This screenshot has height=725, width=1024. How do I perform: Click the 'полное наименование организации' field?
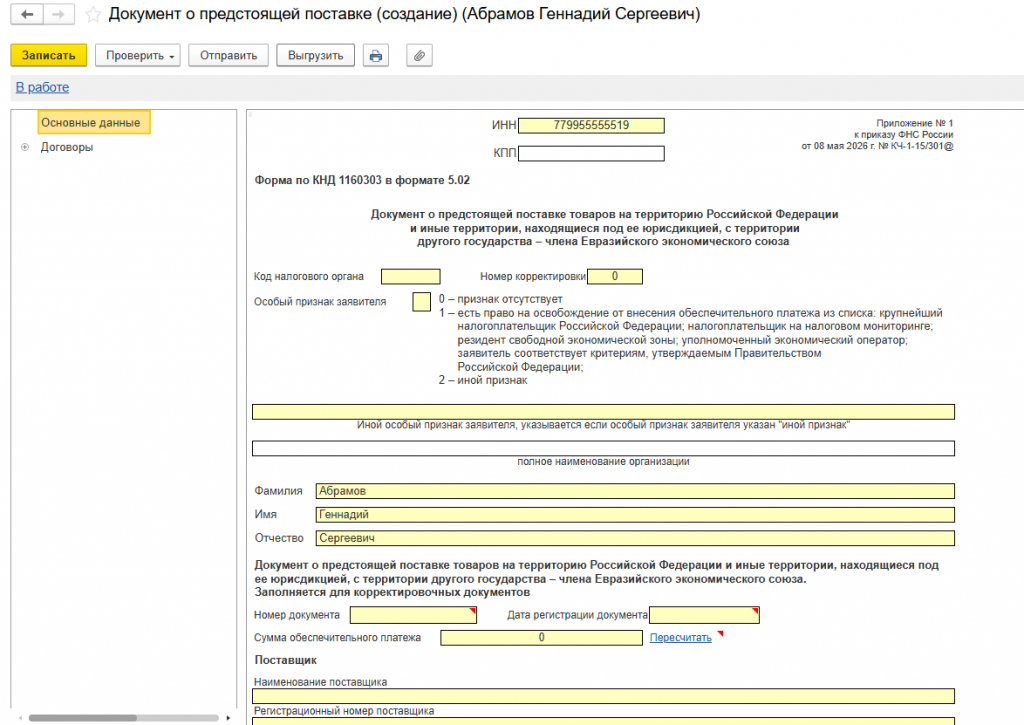click(603, 448)
